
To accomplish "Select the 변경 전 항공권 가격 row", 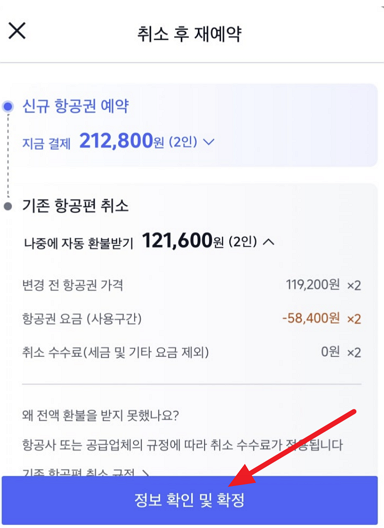I will click(x=192, y=285).
